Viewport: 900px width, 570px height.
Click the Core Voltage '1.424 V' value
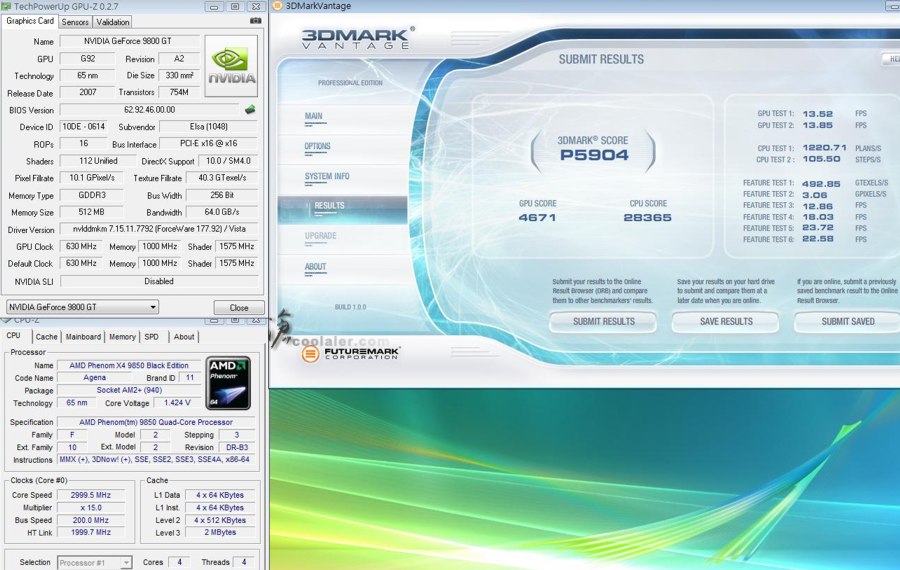177,403
